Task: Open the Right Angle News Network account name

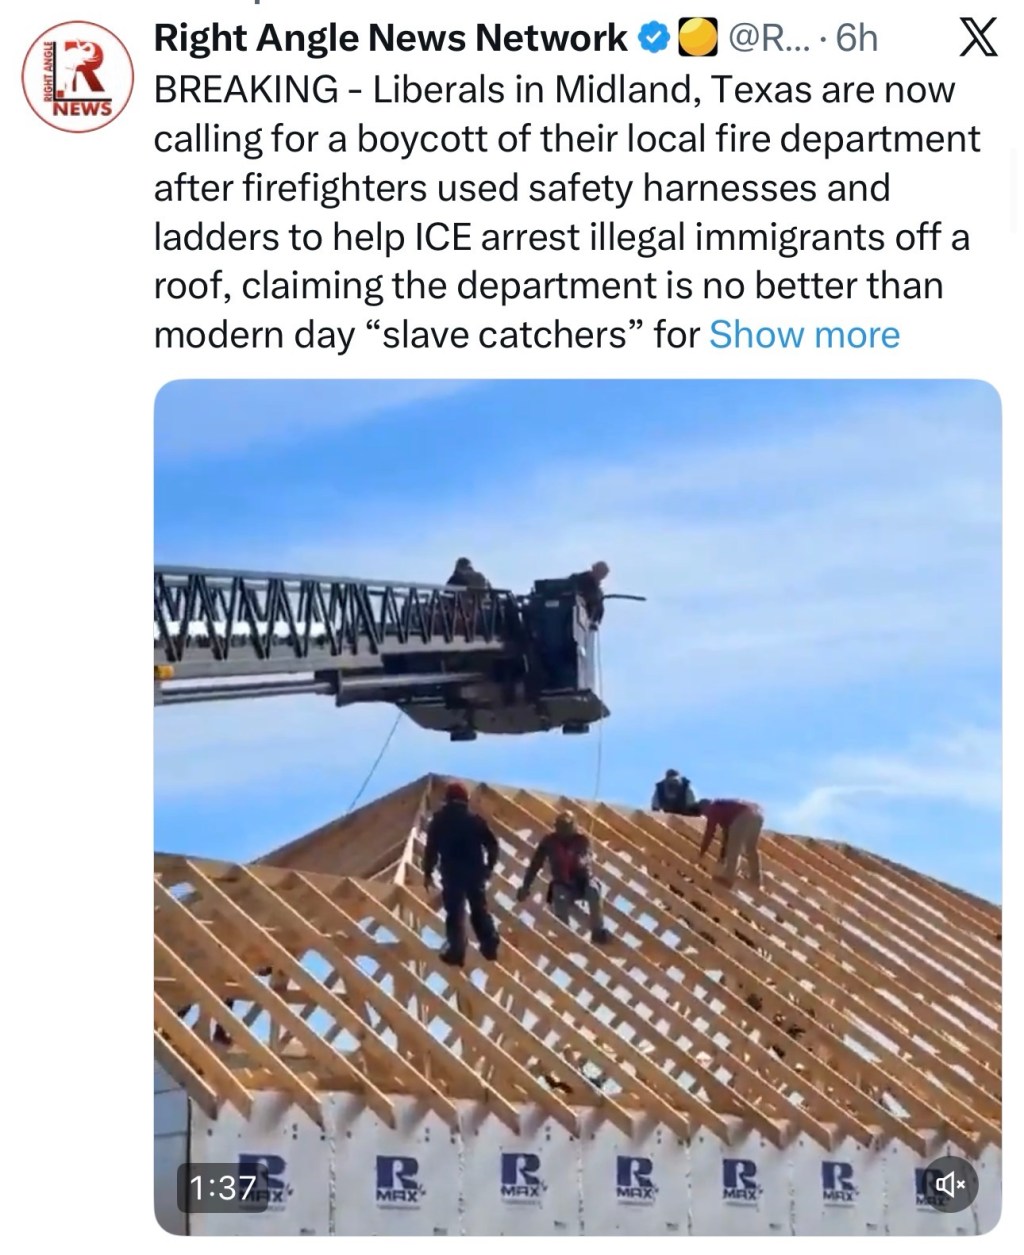Action: pyautogui.click(x=391, y=39)
